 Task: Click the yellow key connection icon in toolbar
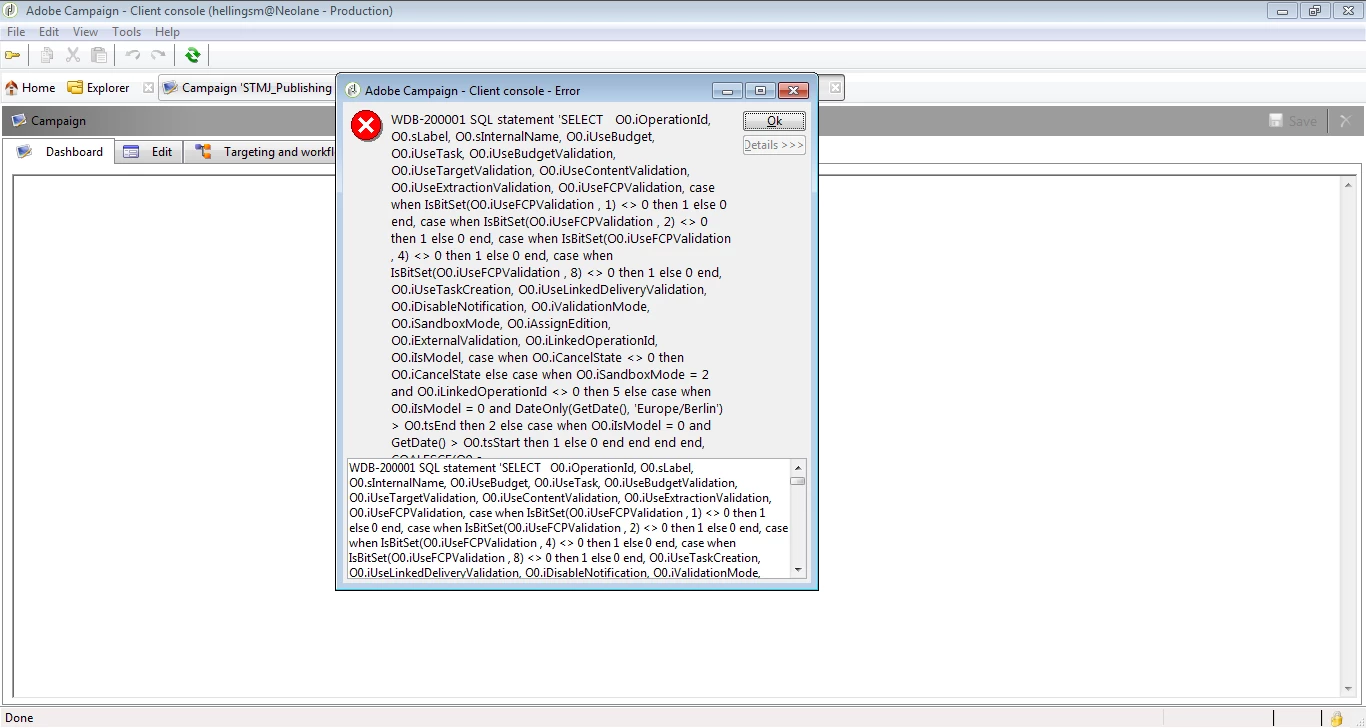tap(13, 55)
